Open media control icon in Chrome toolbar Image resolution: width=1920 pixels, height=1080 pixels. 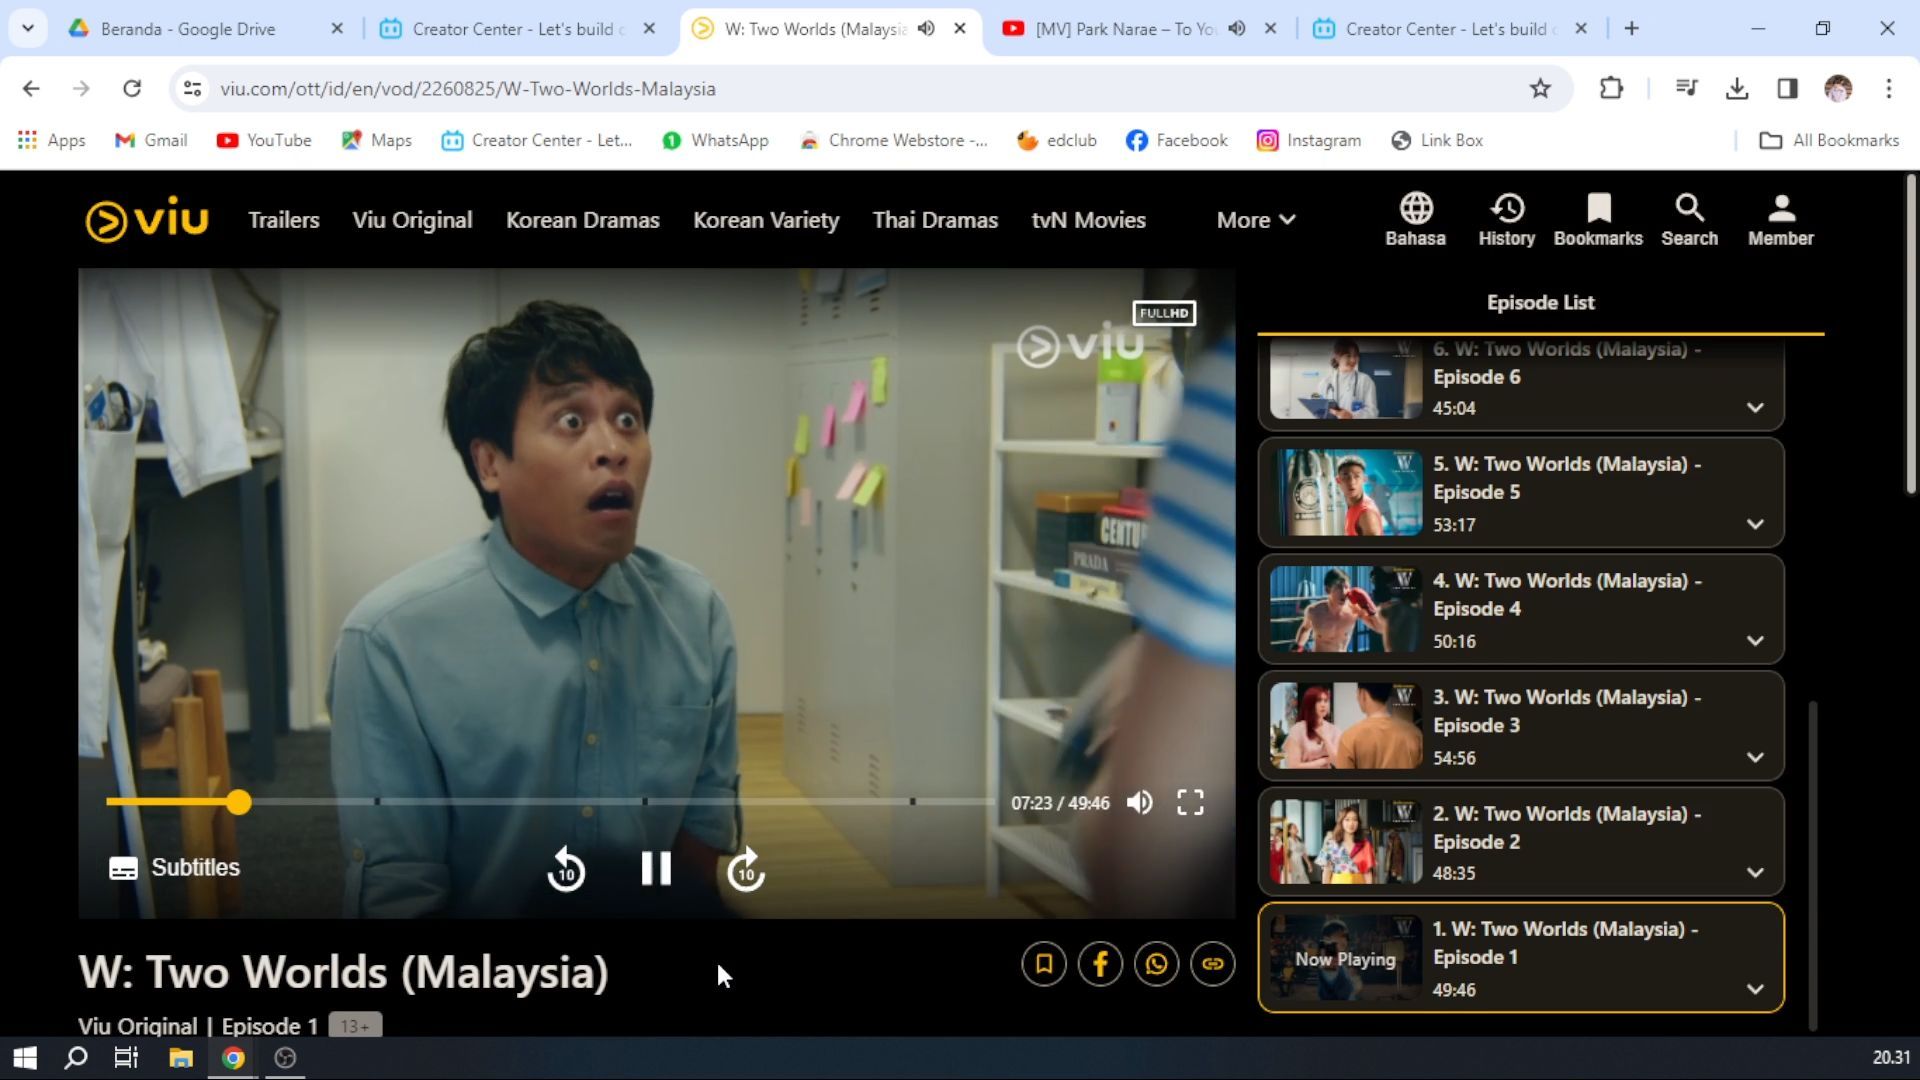tap(1686, 89)
